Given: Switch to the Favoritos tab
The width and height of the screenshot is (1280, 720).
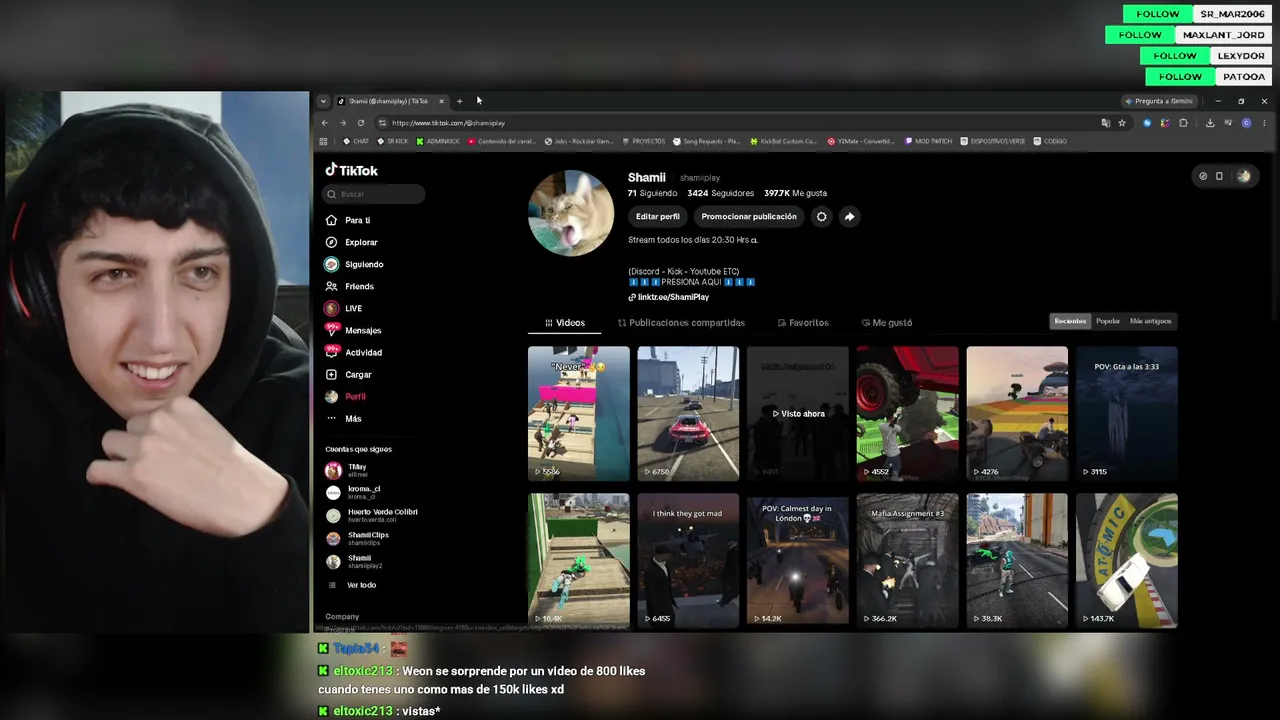Looking at the screenshot, I should (x=803, y=323).
